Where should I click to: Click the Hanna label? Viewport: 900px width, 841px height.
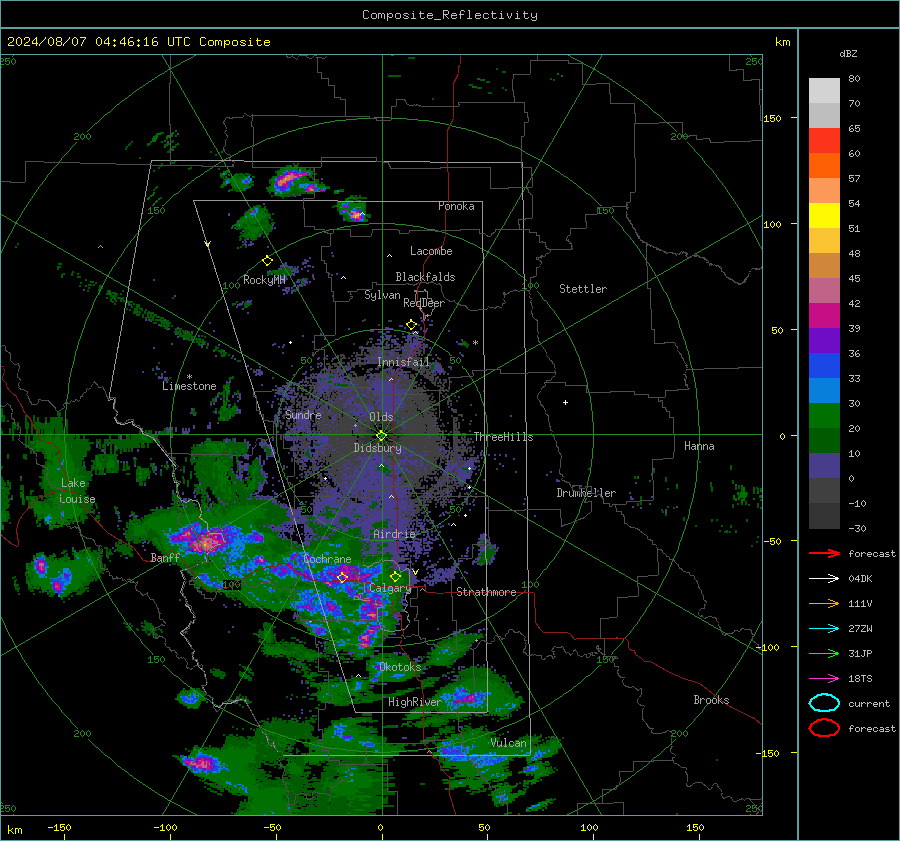(x=699, y=446)
